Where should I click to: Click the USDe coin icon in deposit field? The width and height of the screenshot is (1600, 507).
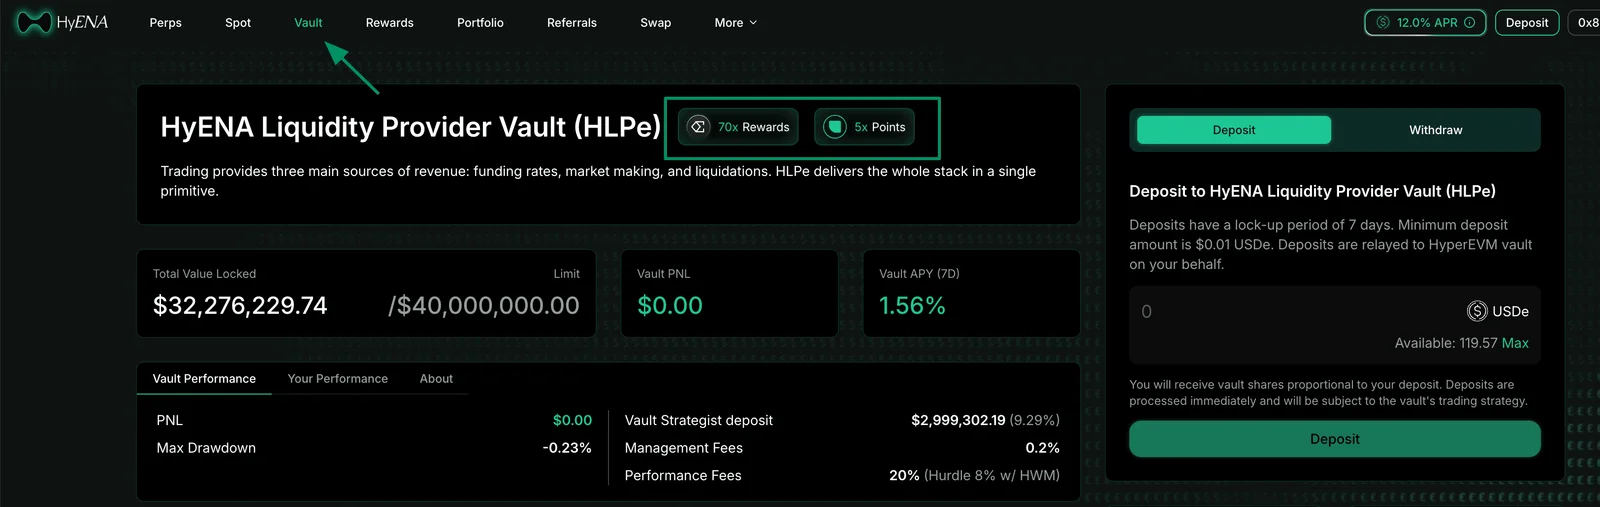[x=1477, y=311]
